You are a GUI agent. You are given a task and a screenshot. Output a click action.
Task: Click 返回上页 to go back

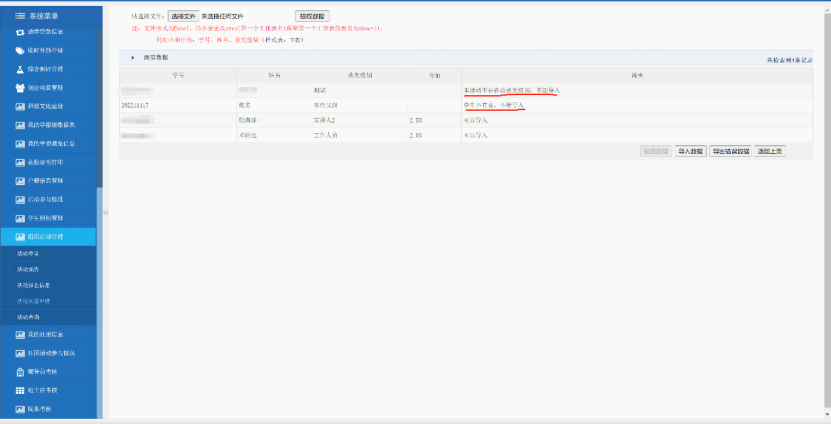point(770,151)
